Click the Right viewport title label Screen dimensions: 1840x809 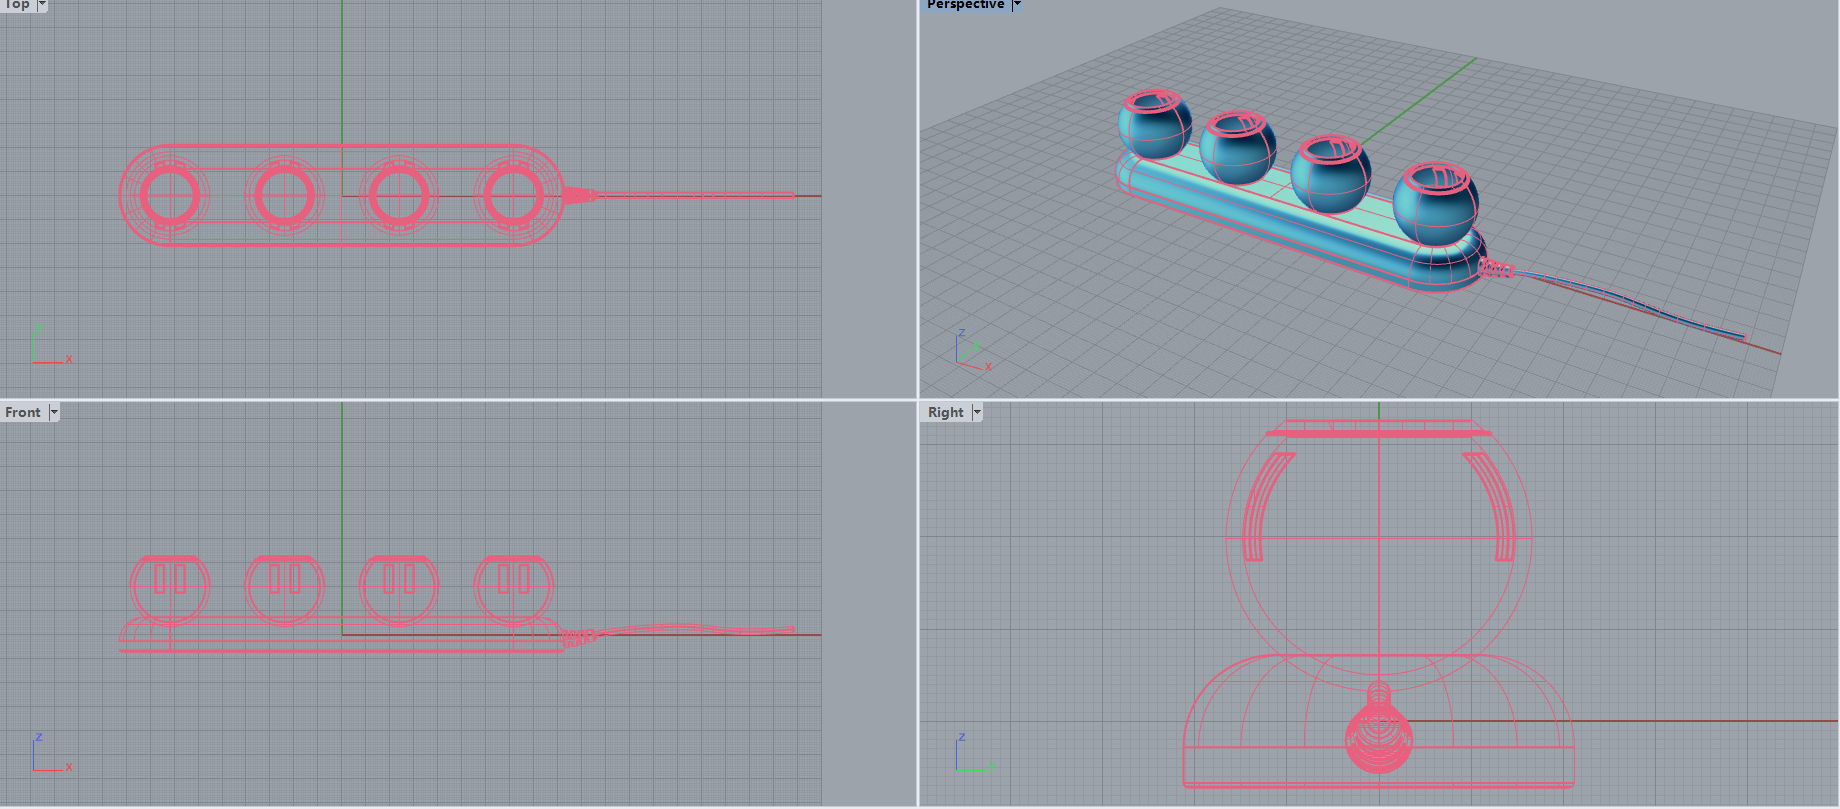pyautogui.click(x=945, y=412)
